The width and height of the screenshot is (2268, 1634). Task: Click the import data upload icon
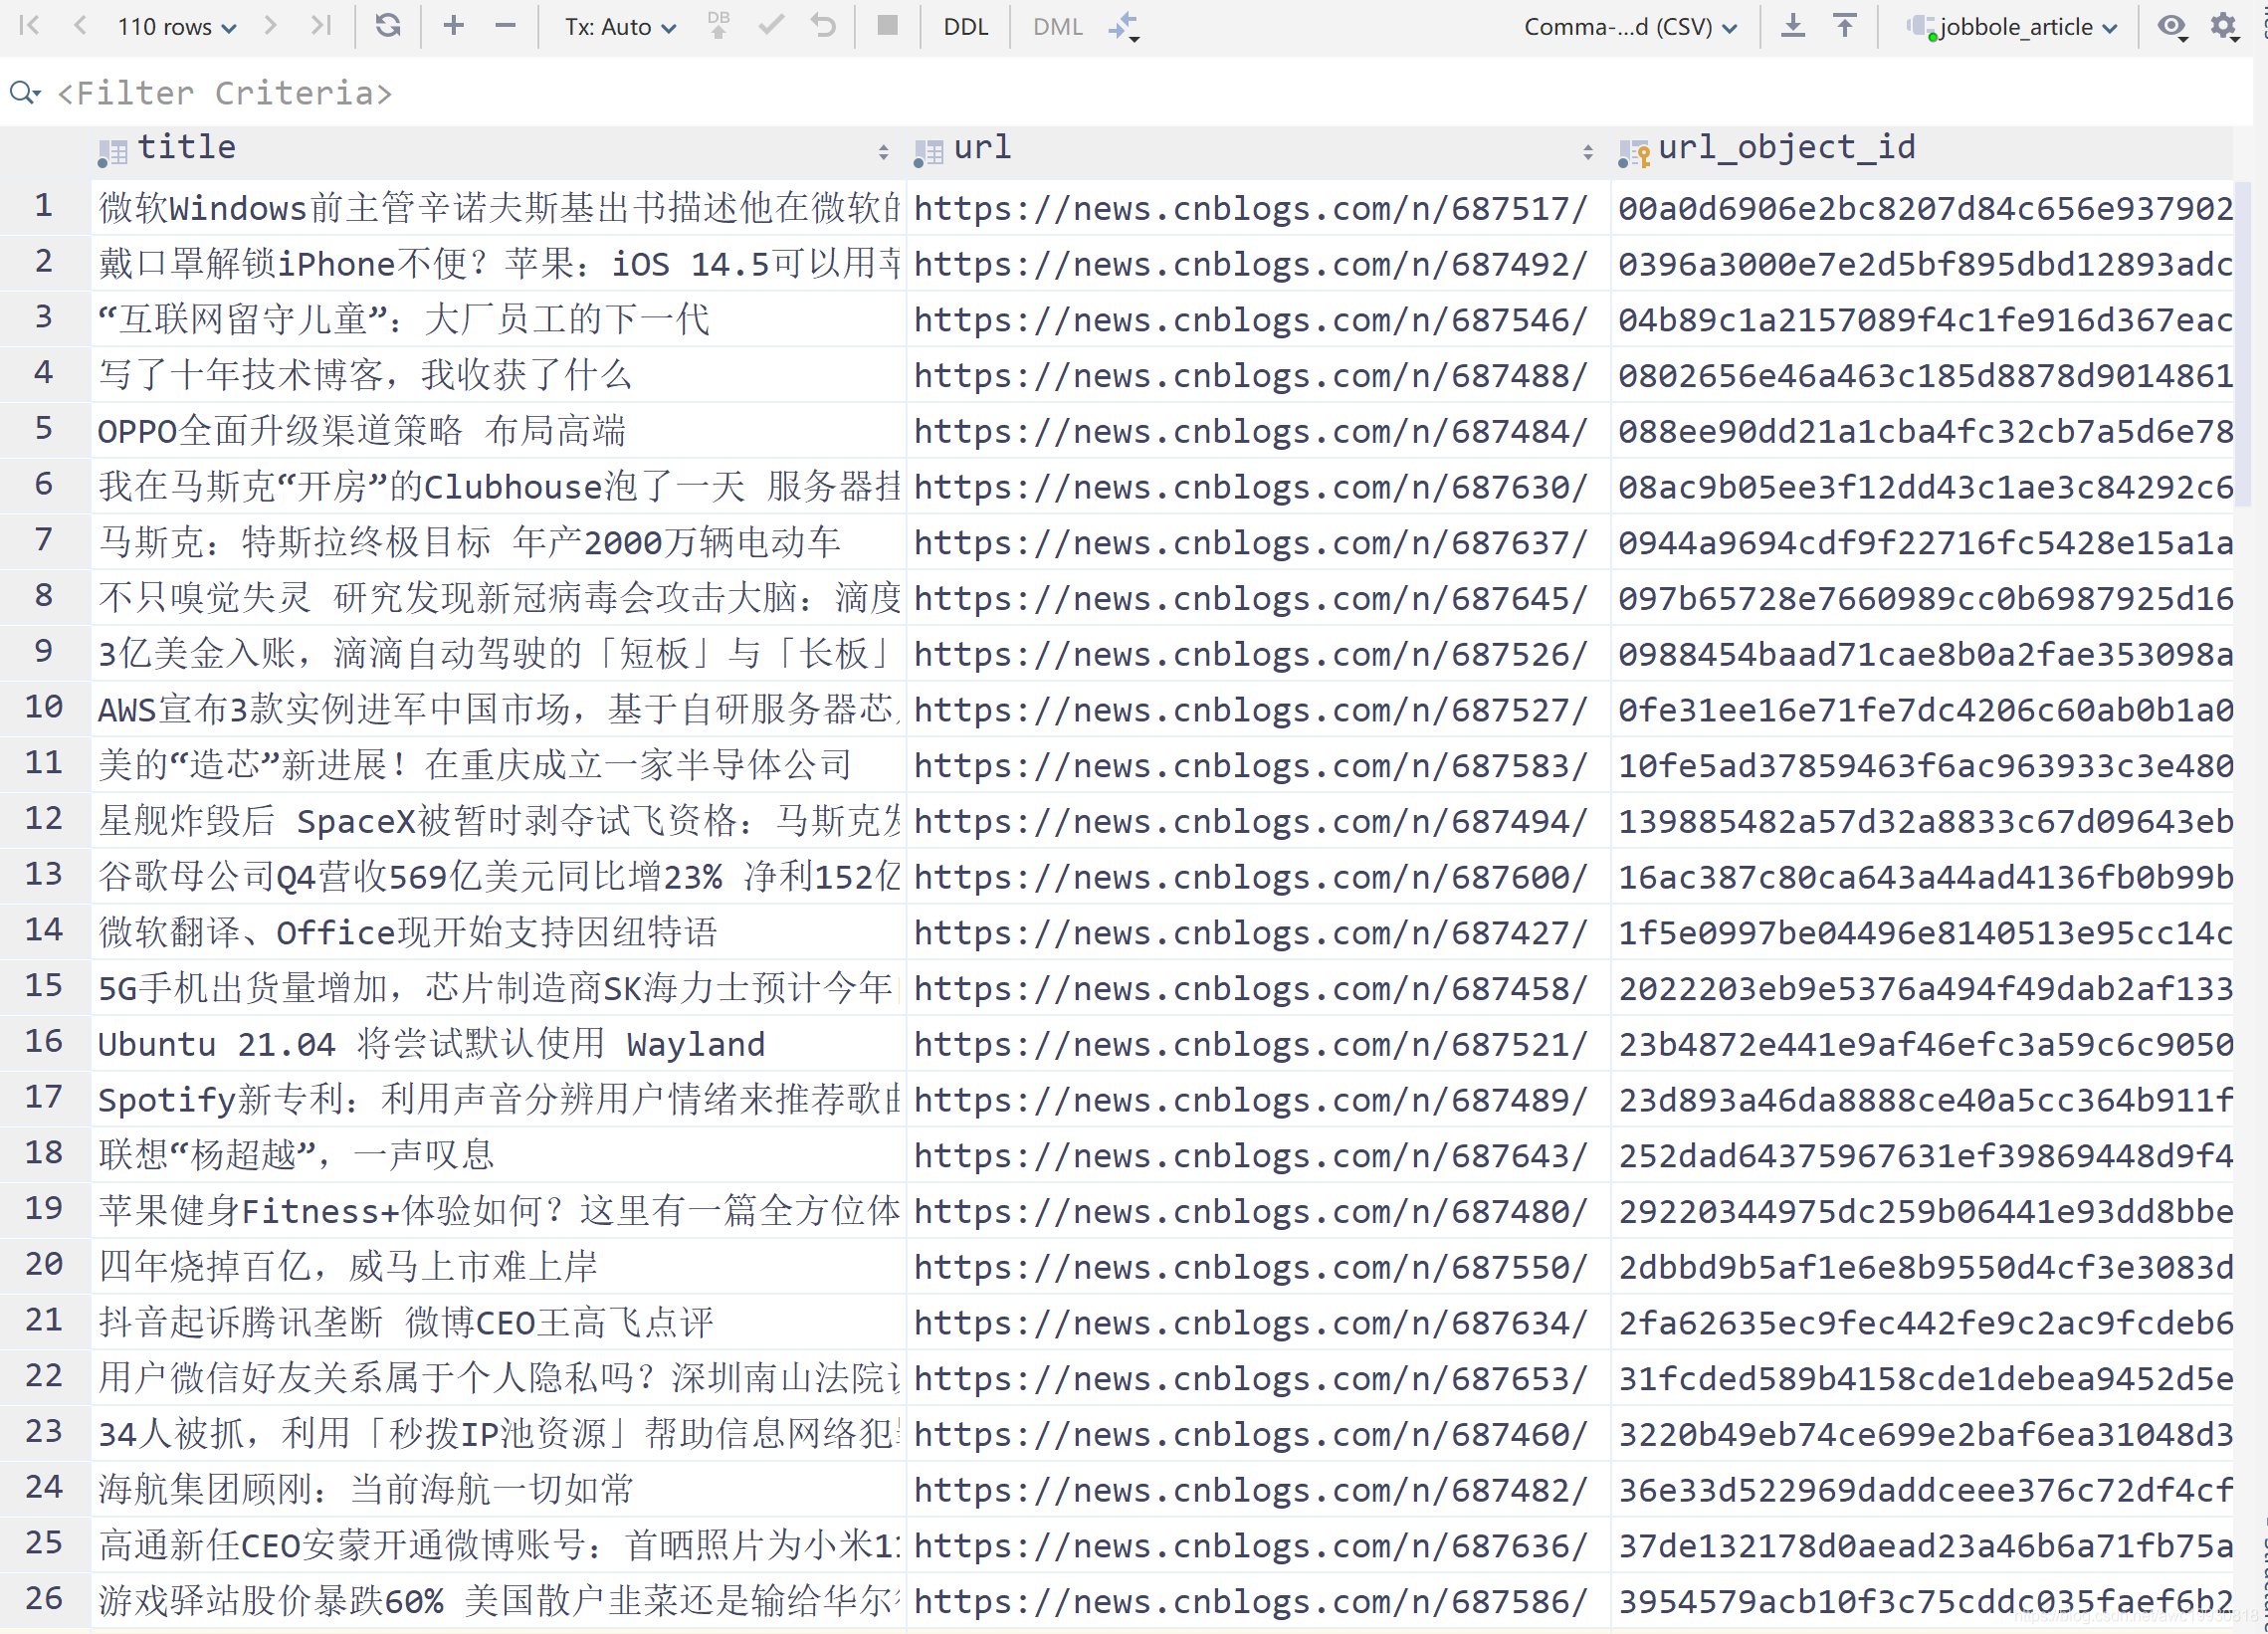pos(1845,26)
